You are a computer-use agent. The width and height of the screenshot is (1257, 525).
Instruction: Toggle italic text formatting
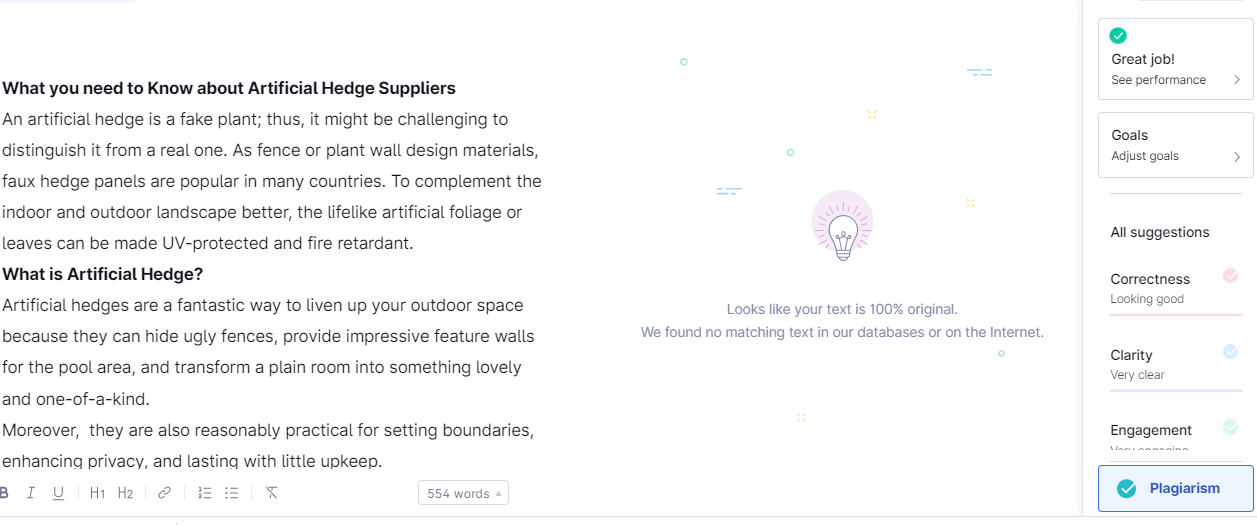pyautogui.click(x=31, y=493)
